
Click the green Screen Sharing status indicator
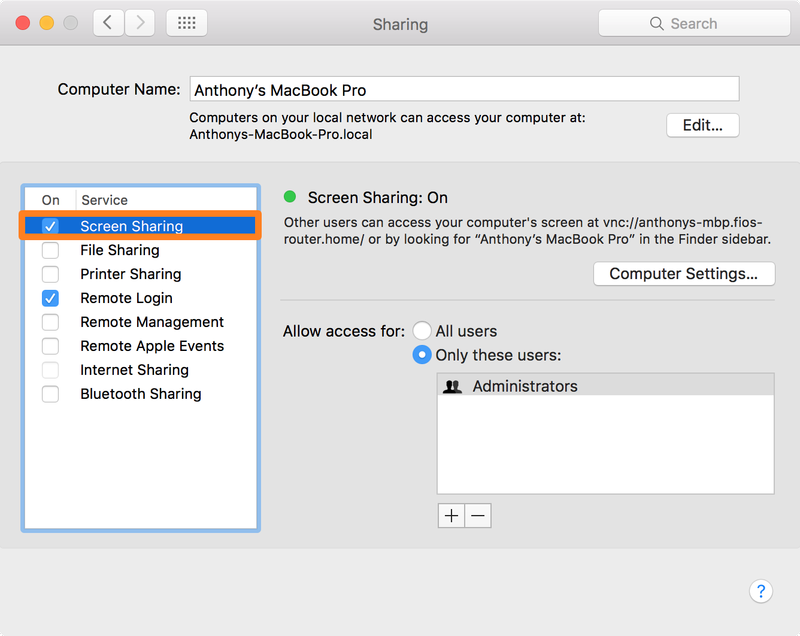point(290,196)
